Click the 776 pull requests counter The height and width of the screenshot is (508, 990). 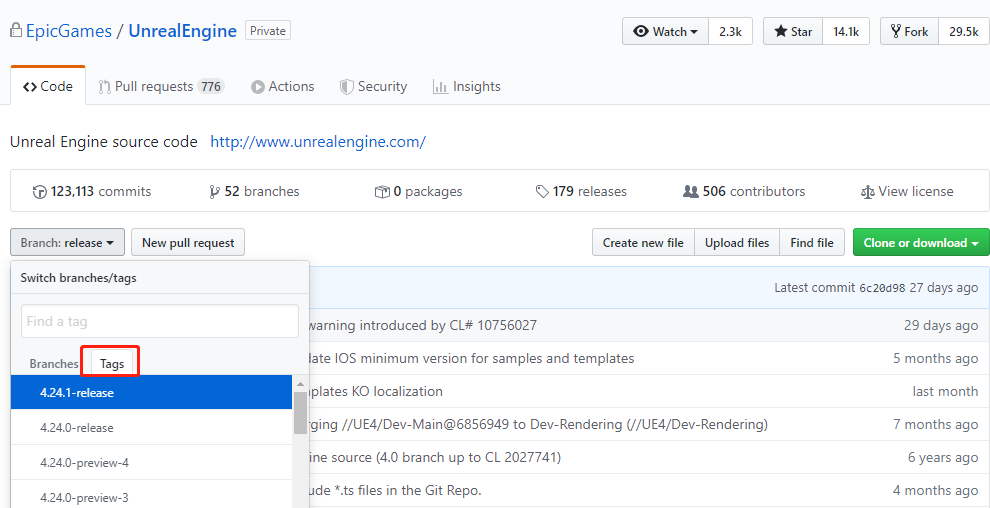click(211, 86)
